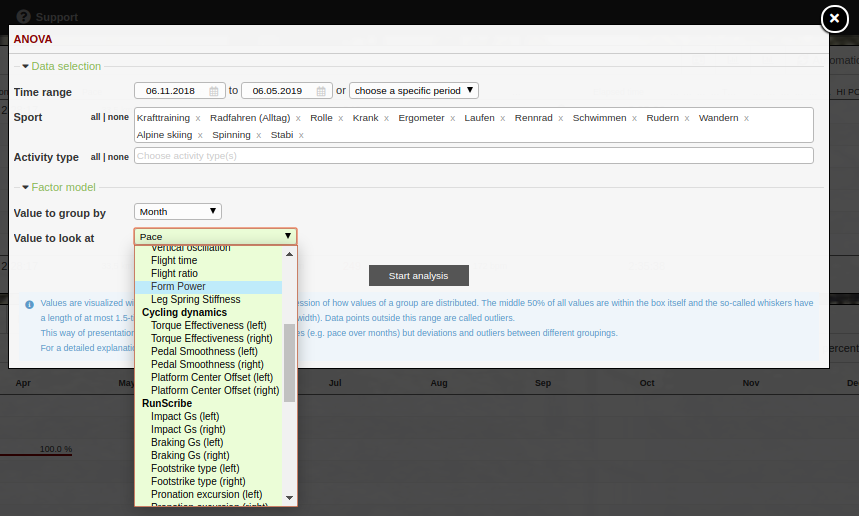Click the Support link behind the dialog
859x516 pixels.
click(56, 17)
